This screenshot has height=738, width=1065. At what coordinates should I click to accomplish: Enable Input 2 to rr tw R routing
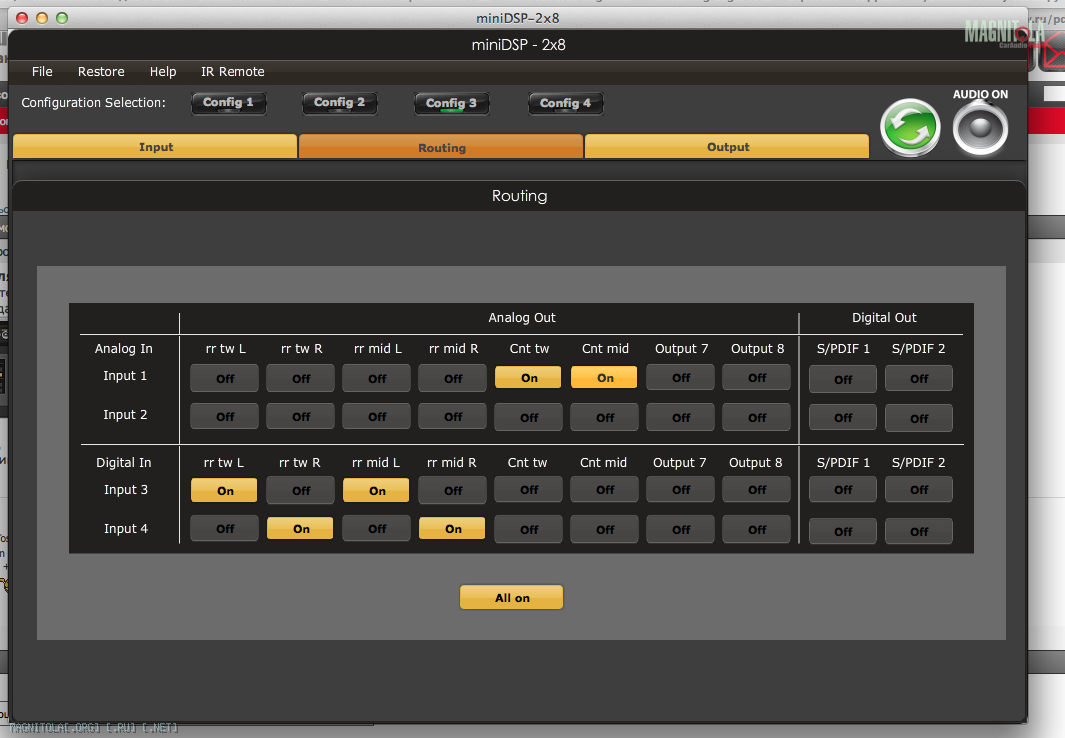tap(301, 416)
